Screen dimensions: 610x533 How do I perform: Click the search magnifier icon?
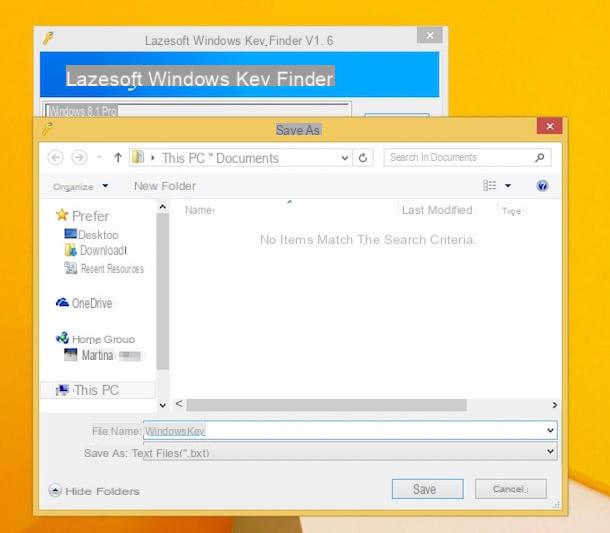(x=540, y=157)
